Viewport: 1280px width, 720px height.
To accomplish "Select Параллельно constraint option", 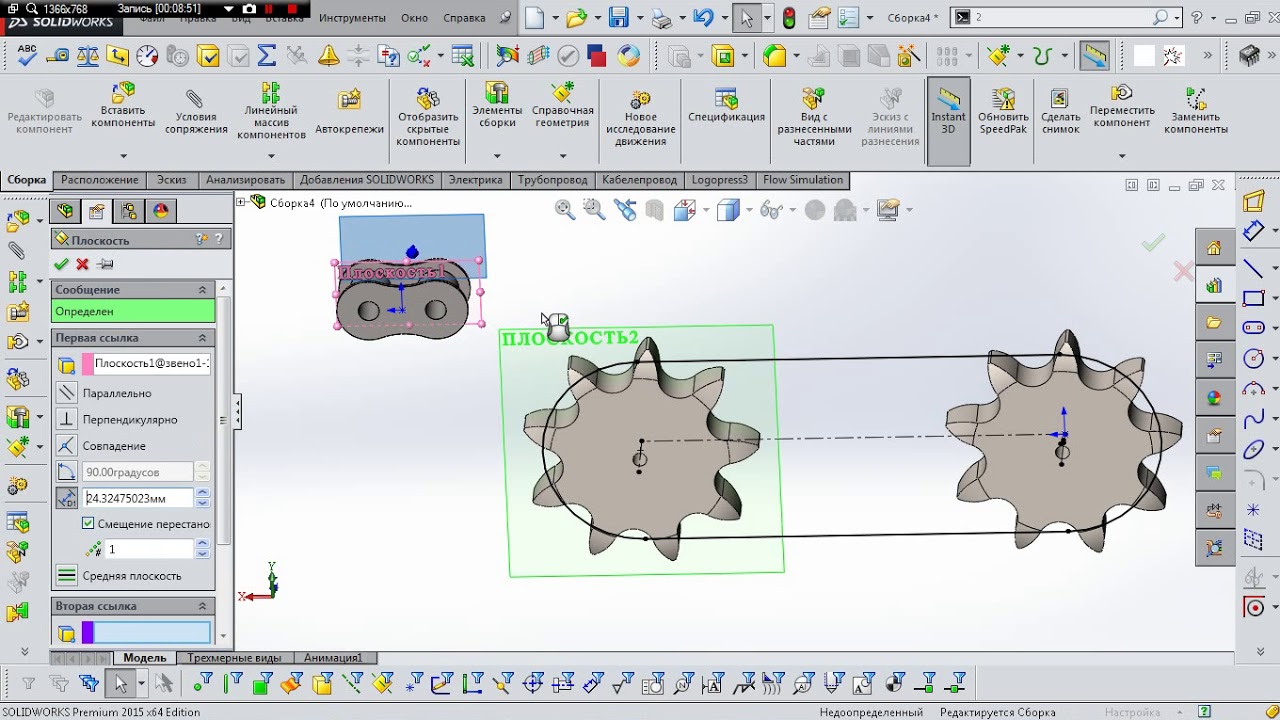I will [x=67, y=393].
